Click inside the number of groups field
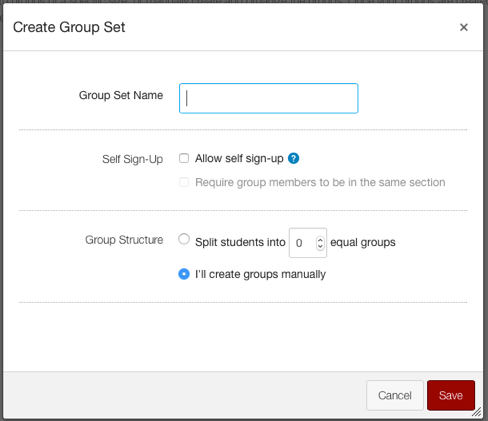The height and width of the screenshot is (421, 488). pyautogui.click(x=303, y=243)
